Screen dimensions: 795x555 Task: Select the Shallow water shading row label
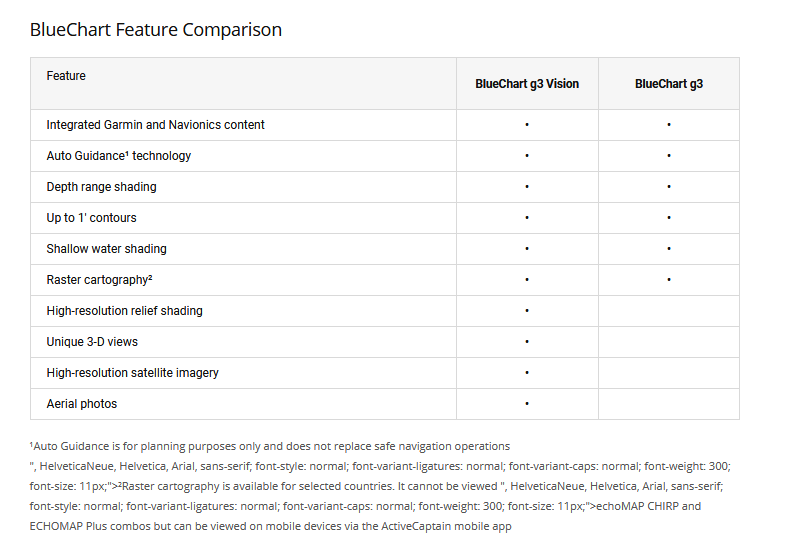pyautogui.click(x=106, y=249)
